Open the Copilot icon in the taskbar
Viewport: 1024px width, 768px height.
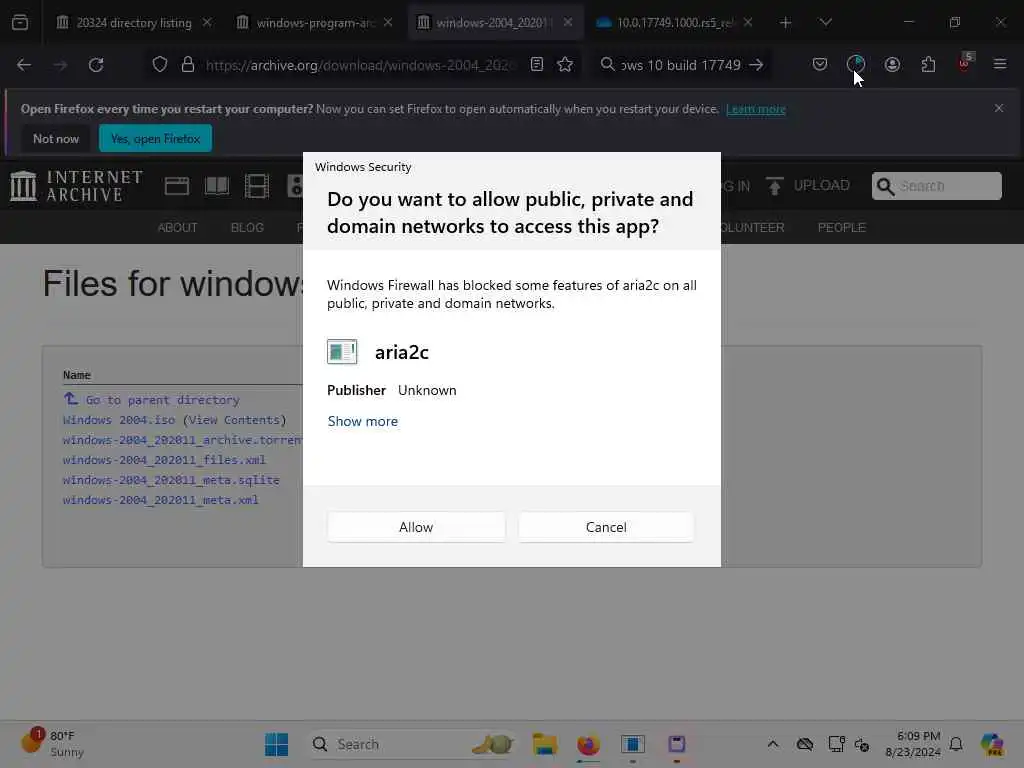click(x=992, y=744)
